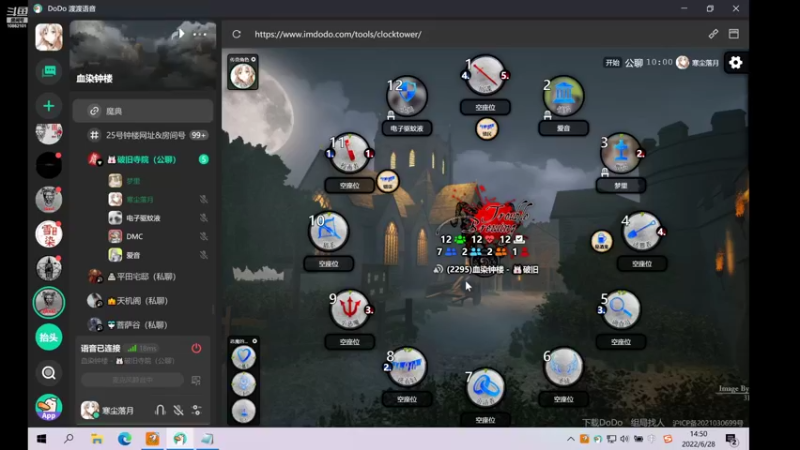Click seat 2 bank building token
The height and width of the screenshot is (450, 800).
pos(563,95)
